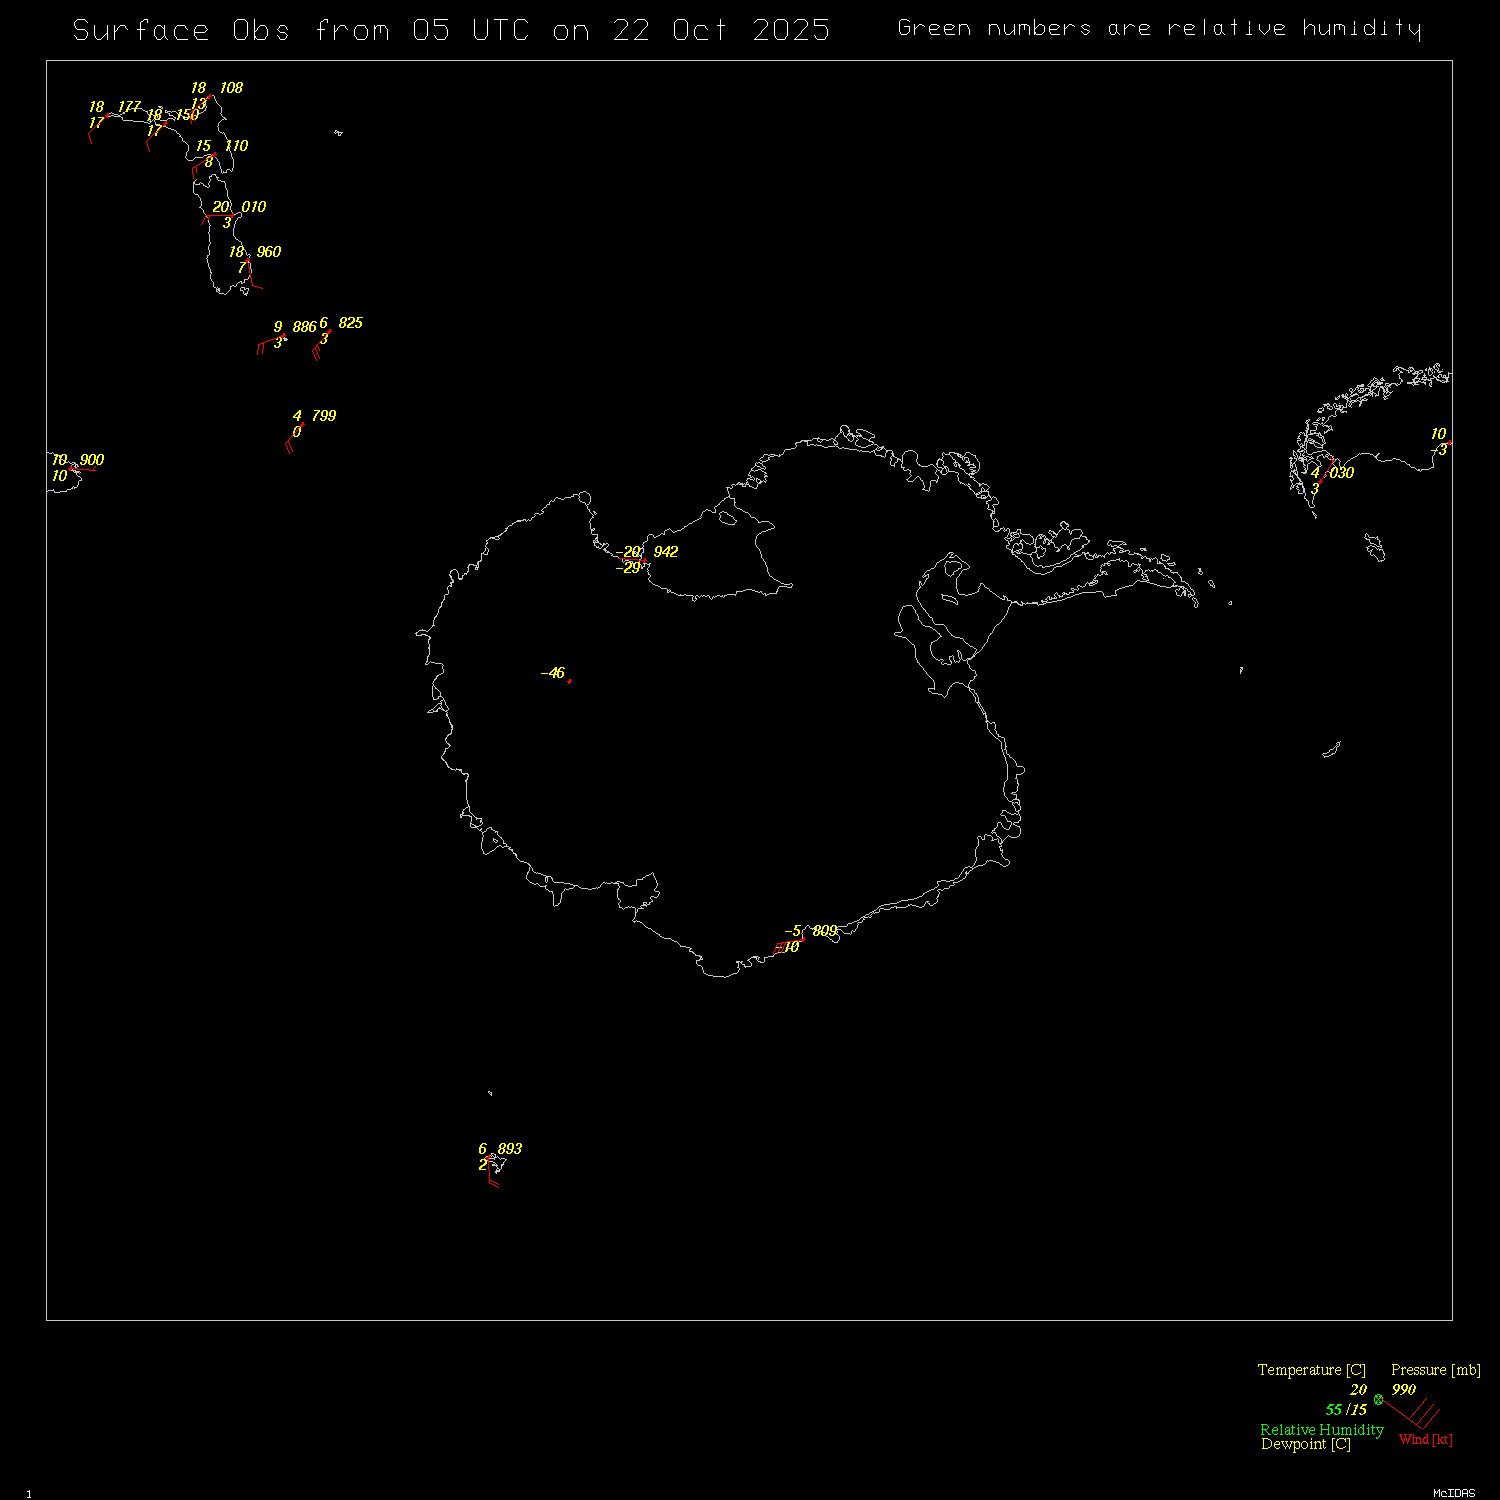The height and width of the screenshot is (1500, 1500).
Task: Select the left-edge station with pressure 900
Action: click(73, 467)
